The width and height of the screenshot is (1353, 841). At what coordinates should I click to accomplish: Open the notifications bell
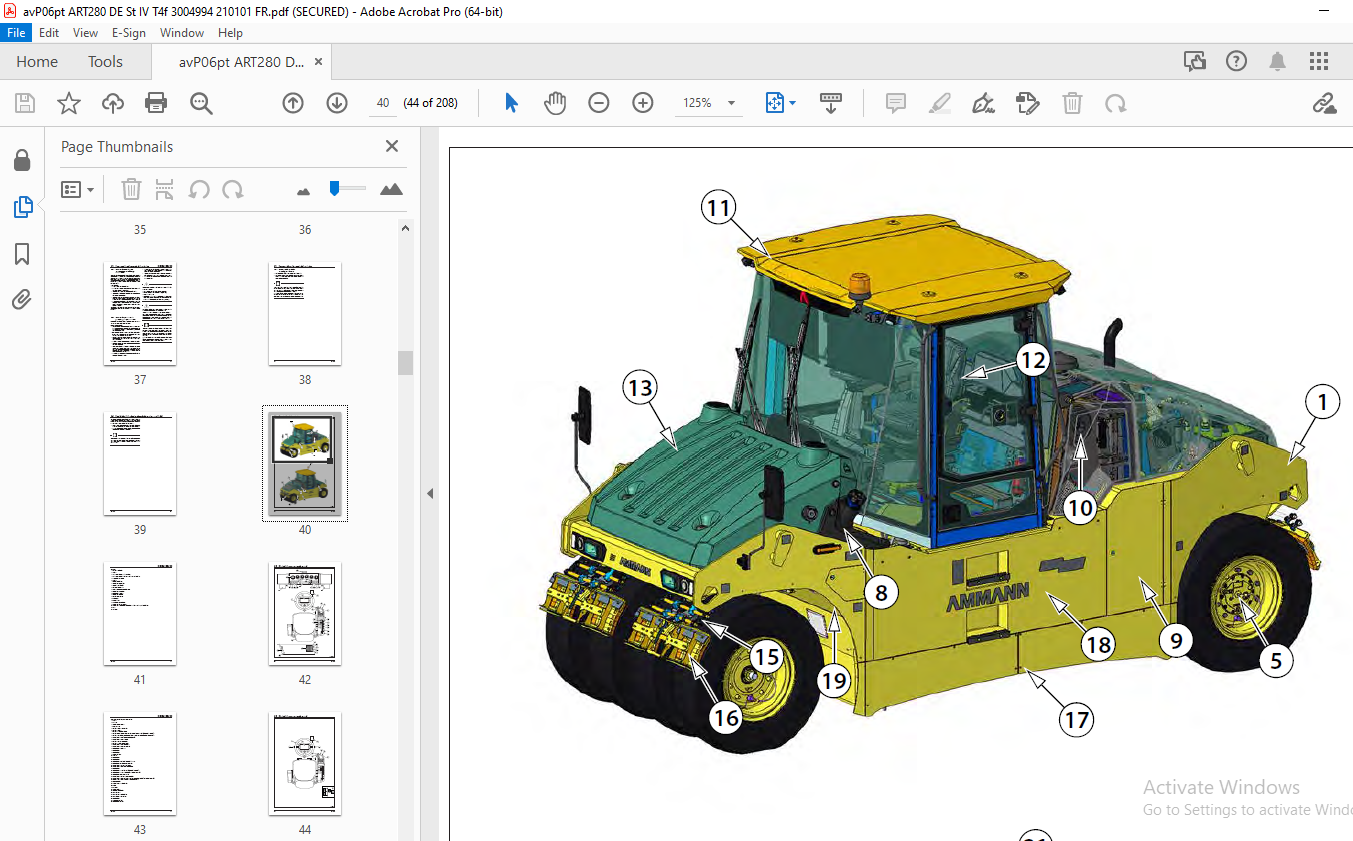point(1277,61)
